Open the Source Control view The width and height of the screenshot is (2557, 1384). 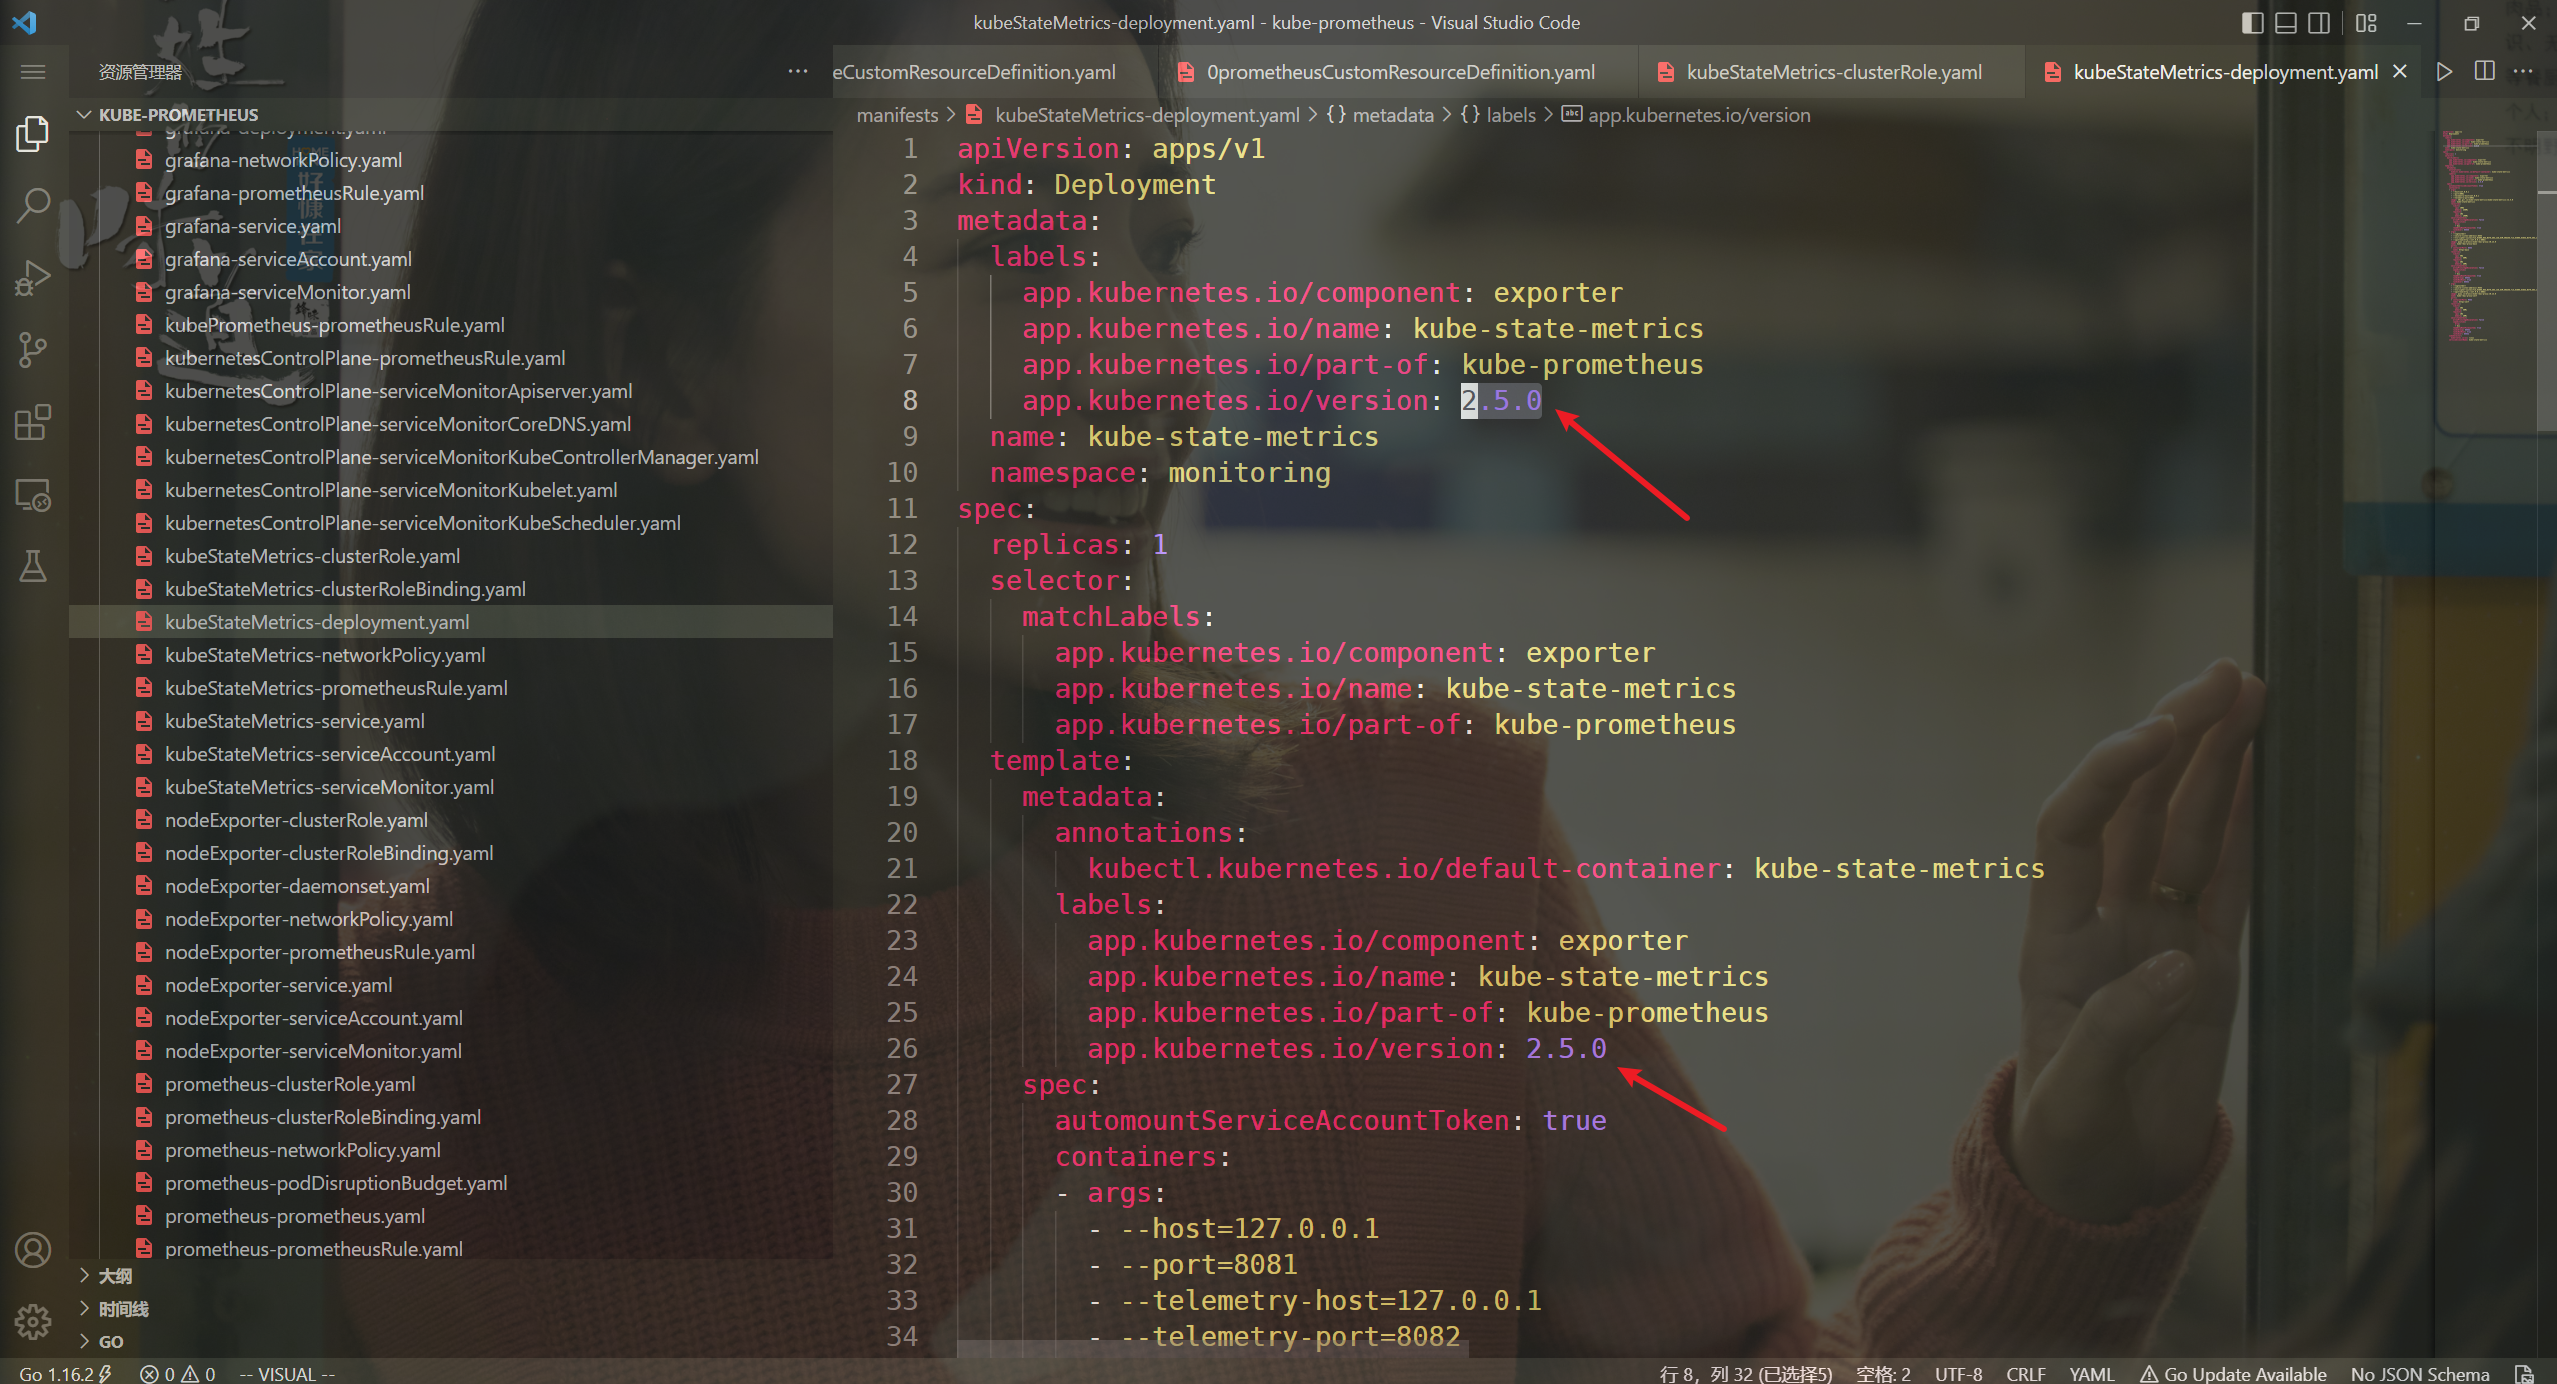pos(33,349)
